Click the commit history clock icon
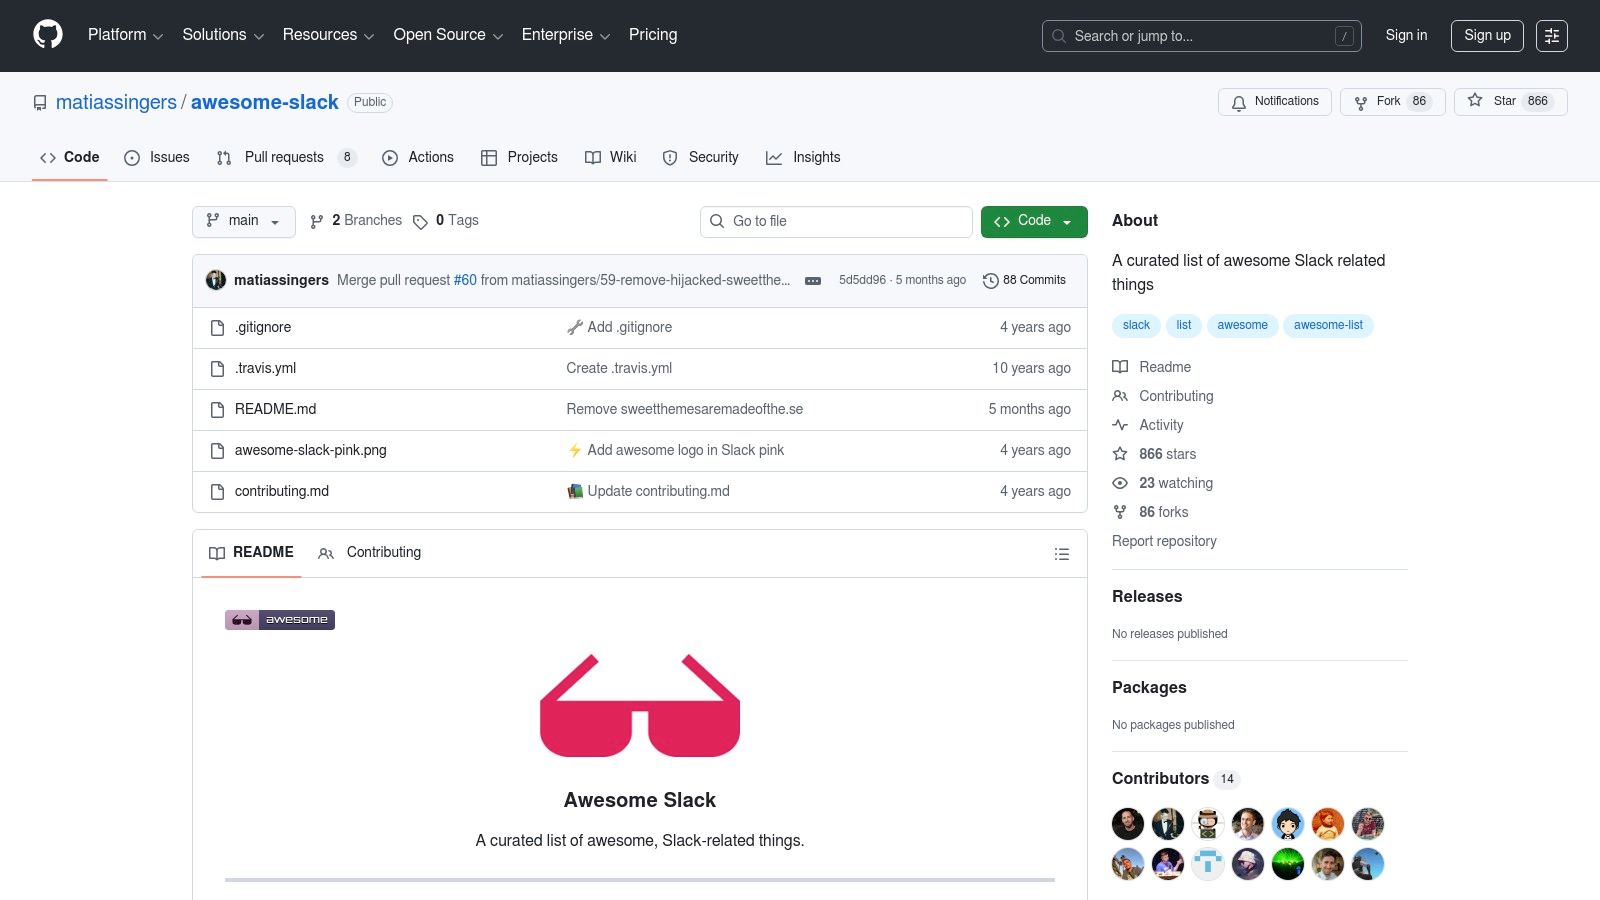This screenshot has width=1600, height=900. click(x=990, y=281)
